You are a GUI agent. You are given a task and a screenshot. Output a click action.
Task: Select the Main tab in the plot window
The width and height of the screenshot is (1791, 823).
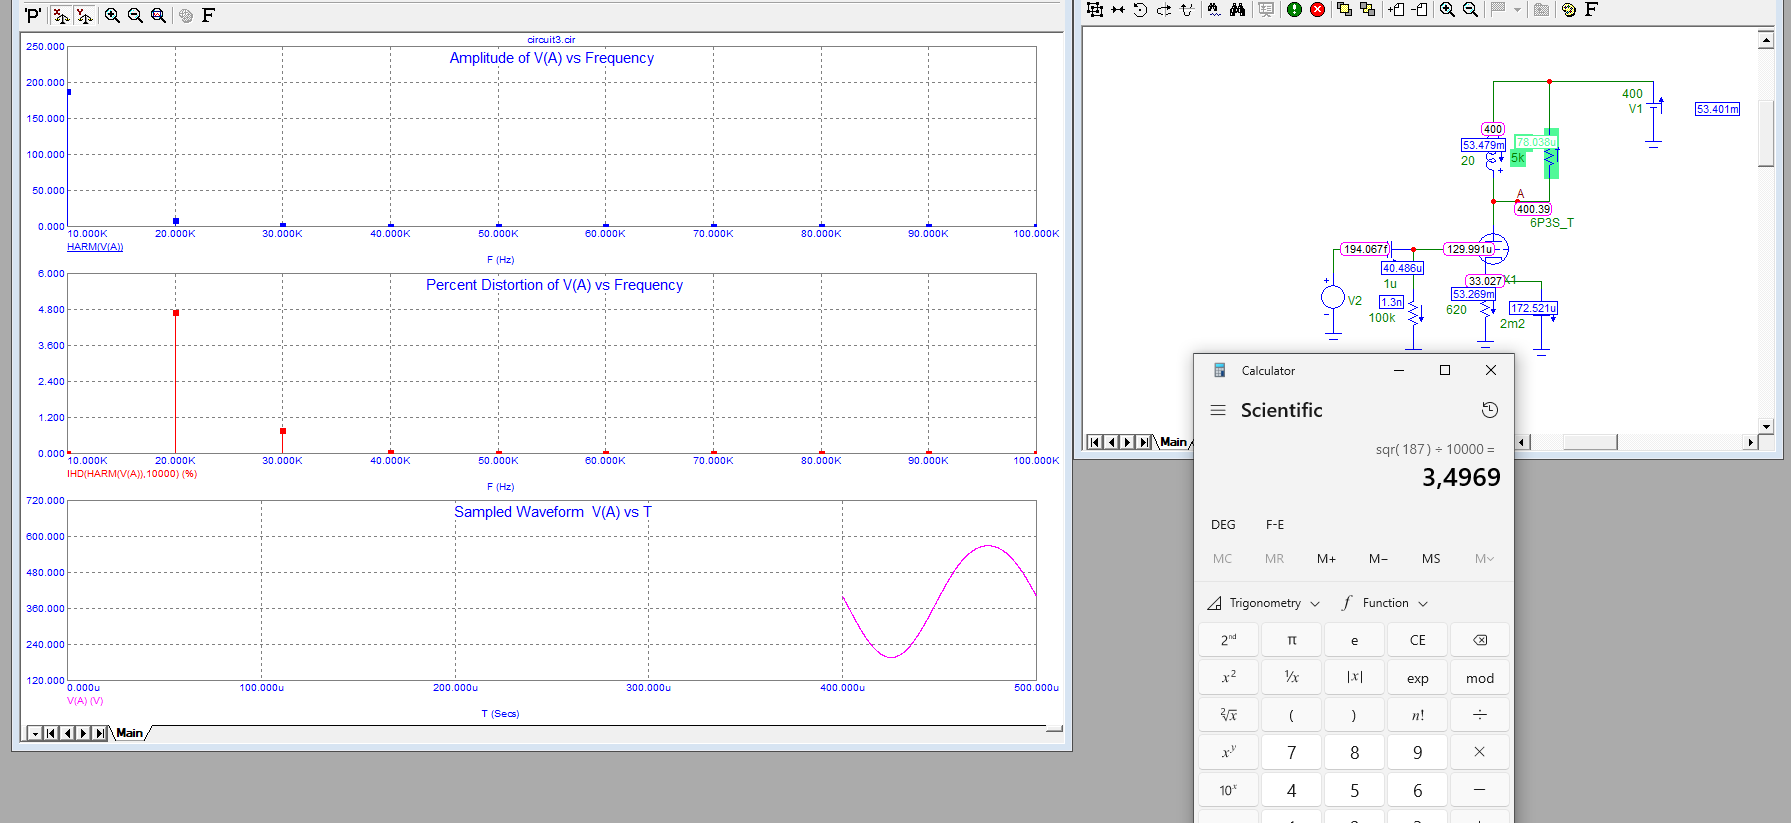tap(130, 733)
